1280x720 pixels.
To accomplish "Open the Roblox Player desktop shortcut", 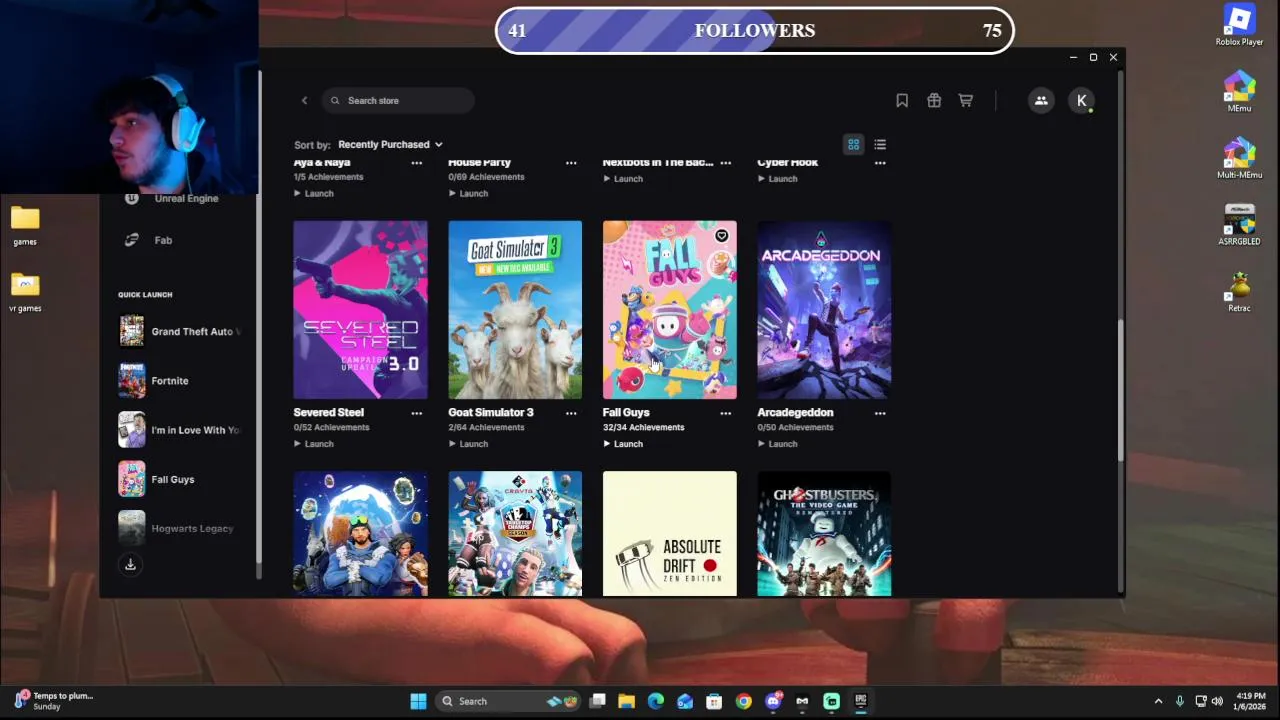I will tap(1239, 26).
